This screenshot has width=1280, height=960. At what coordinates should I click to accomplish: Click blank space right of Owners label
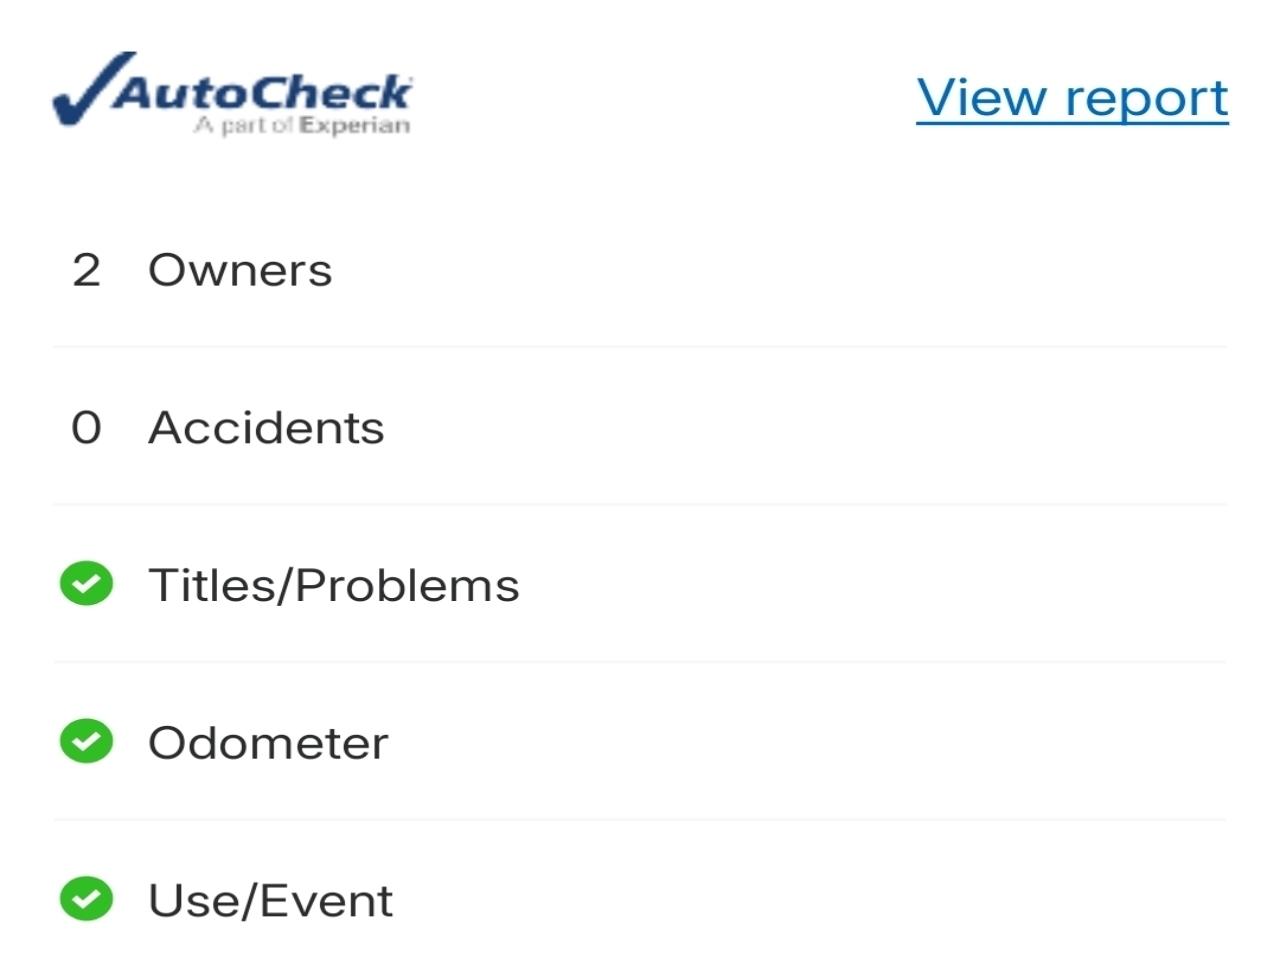pos(780,270)
